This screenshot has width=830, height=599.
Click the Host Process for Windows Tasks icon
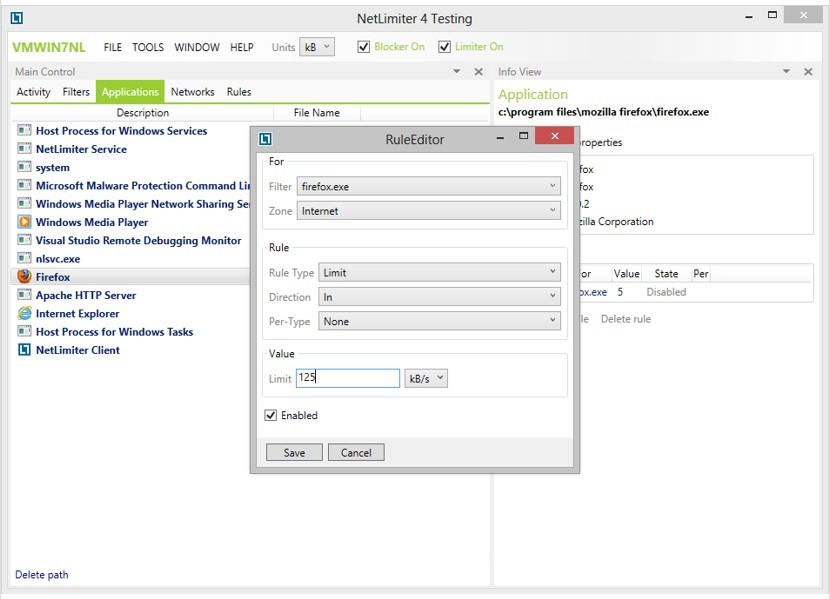point(24,332)
